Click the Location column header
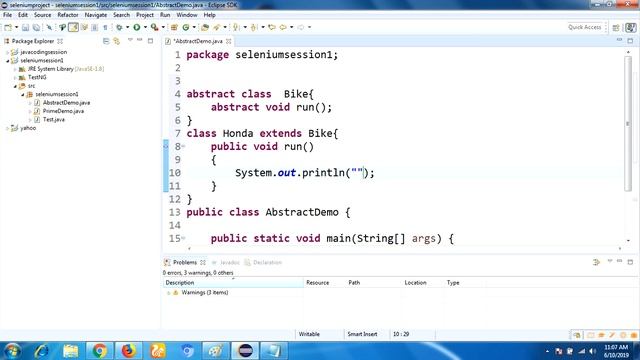The height and width of the screenshot is (360, 640). [x=422, y=282]
